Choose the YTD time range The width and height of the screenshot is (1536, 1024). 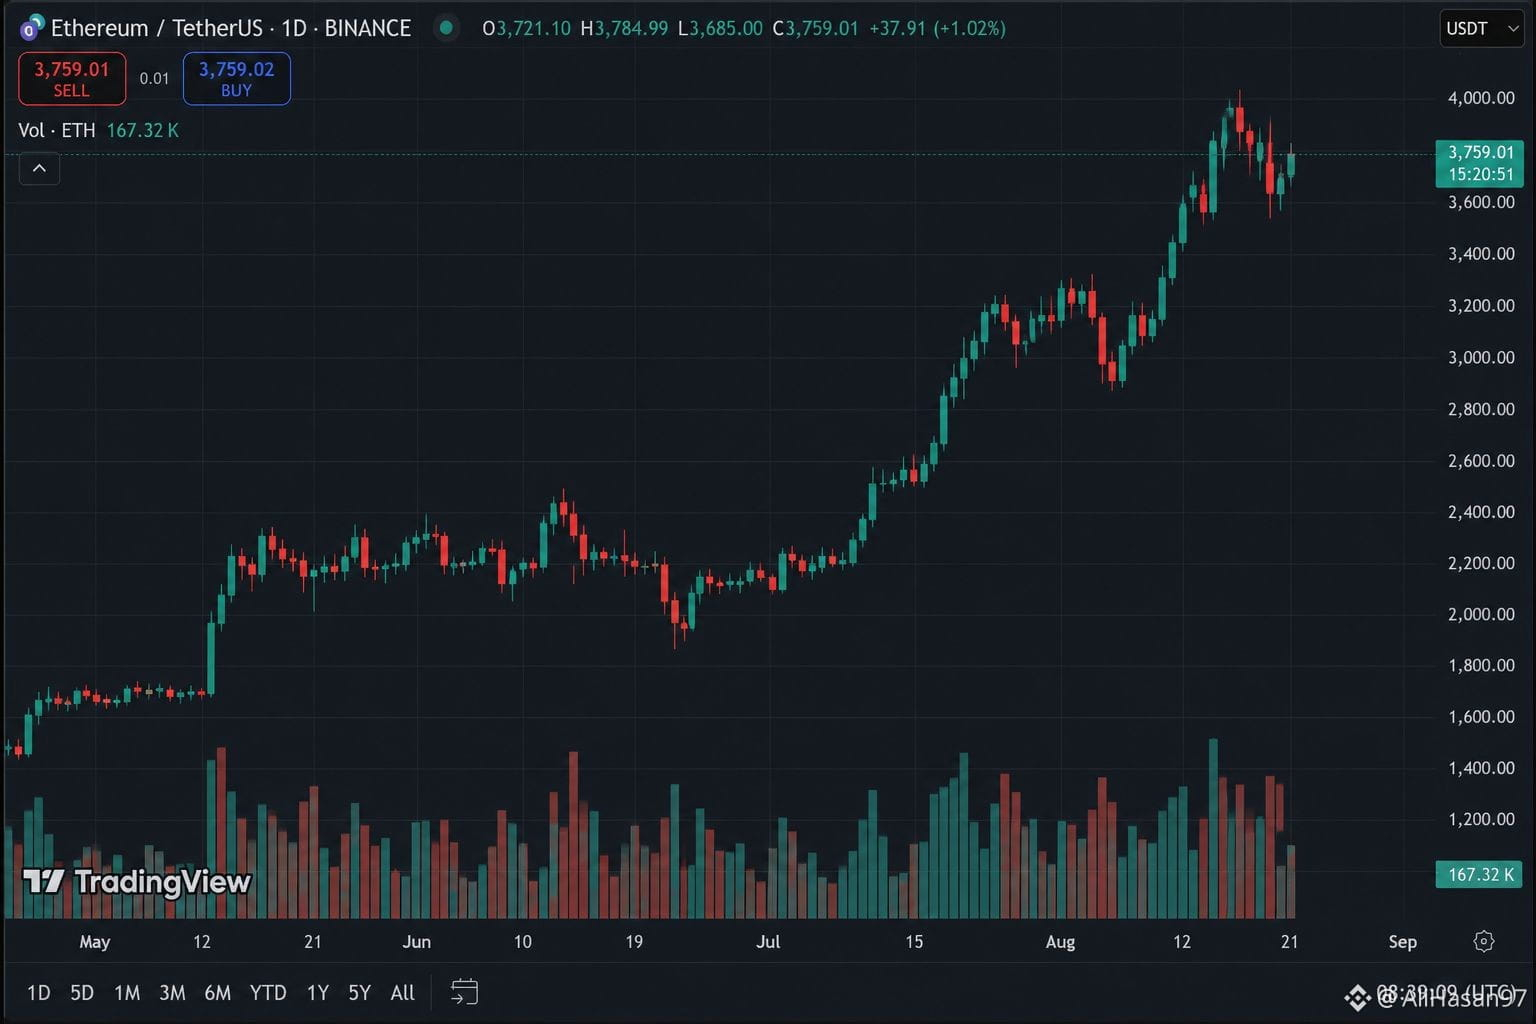coord(268,993)
